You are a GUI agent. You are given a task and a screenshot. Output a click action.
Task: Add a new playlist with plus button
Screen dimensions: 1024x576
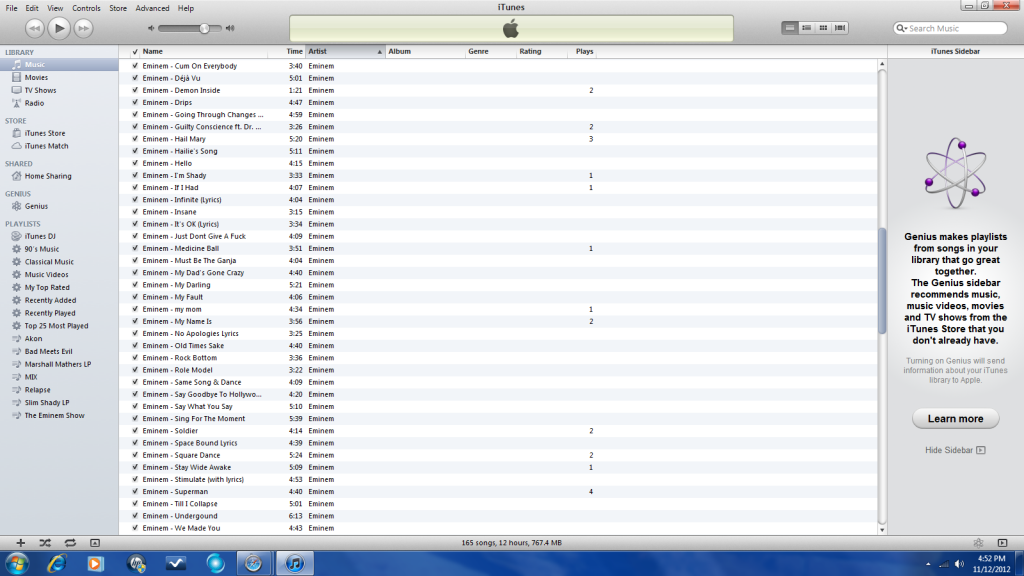[x=20, y=543]
